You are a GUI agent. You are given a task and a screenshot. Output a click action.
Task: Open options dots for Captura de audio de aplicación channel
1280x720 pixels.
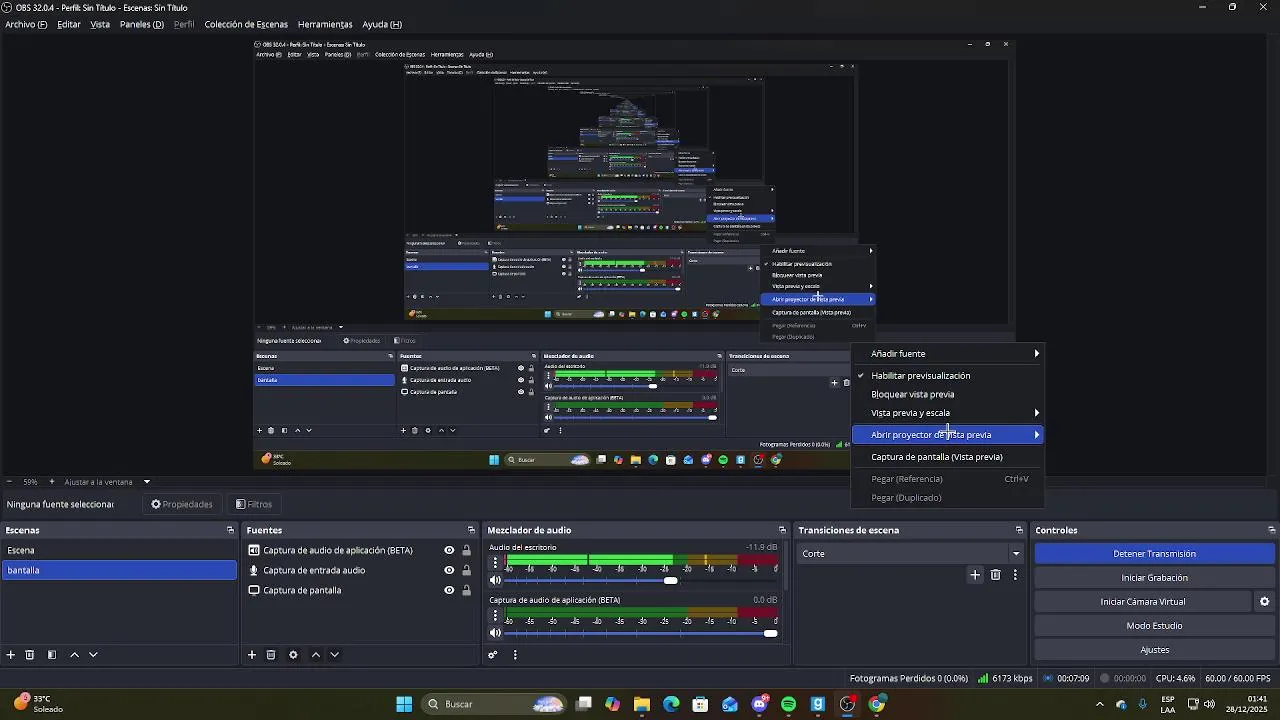pos(495,616)
